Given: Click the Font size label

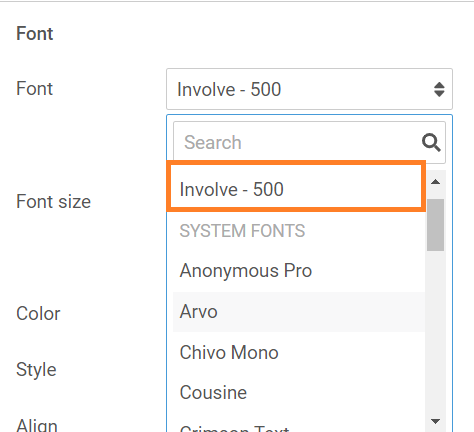Looking at the screenshot, I should [53, 202].
